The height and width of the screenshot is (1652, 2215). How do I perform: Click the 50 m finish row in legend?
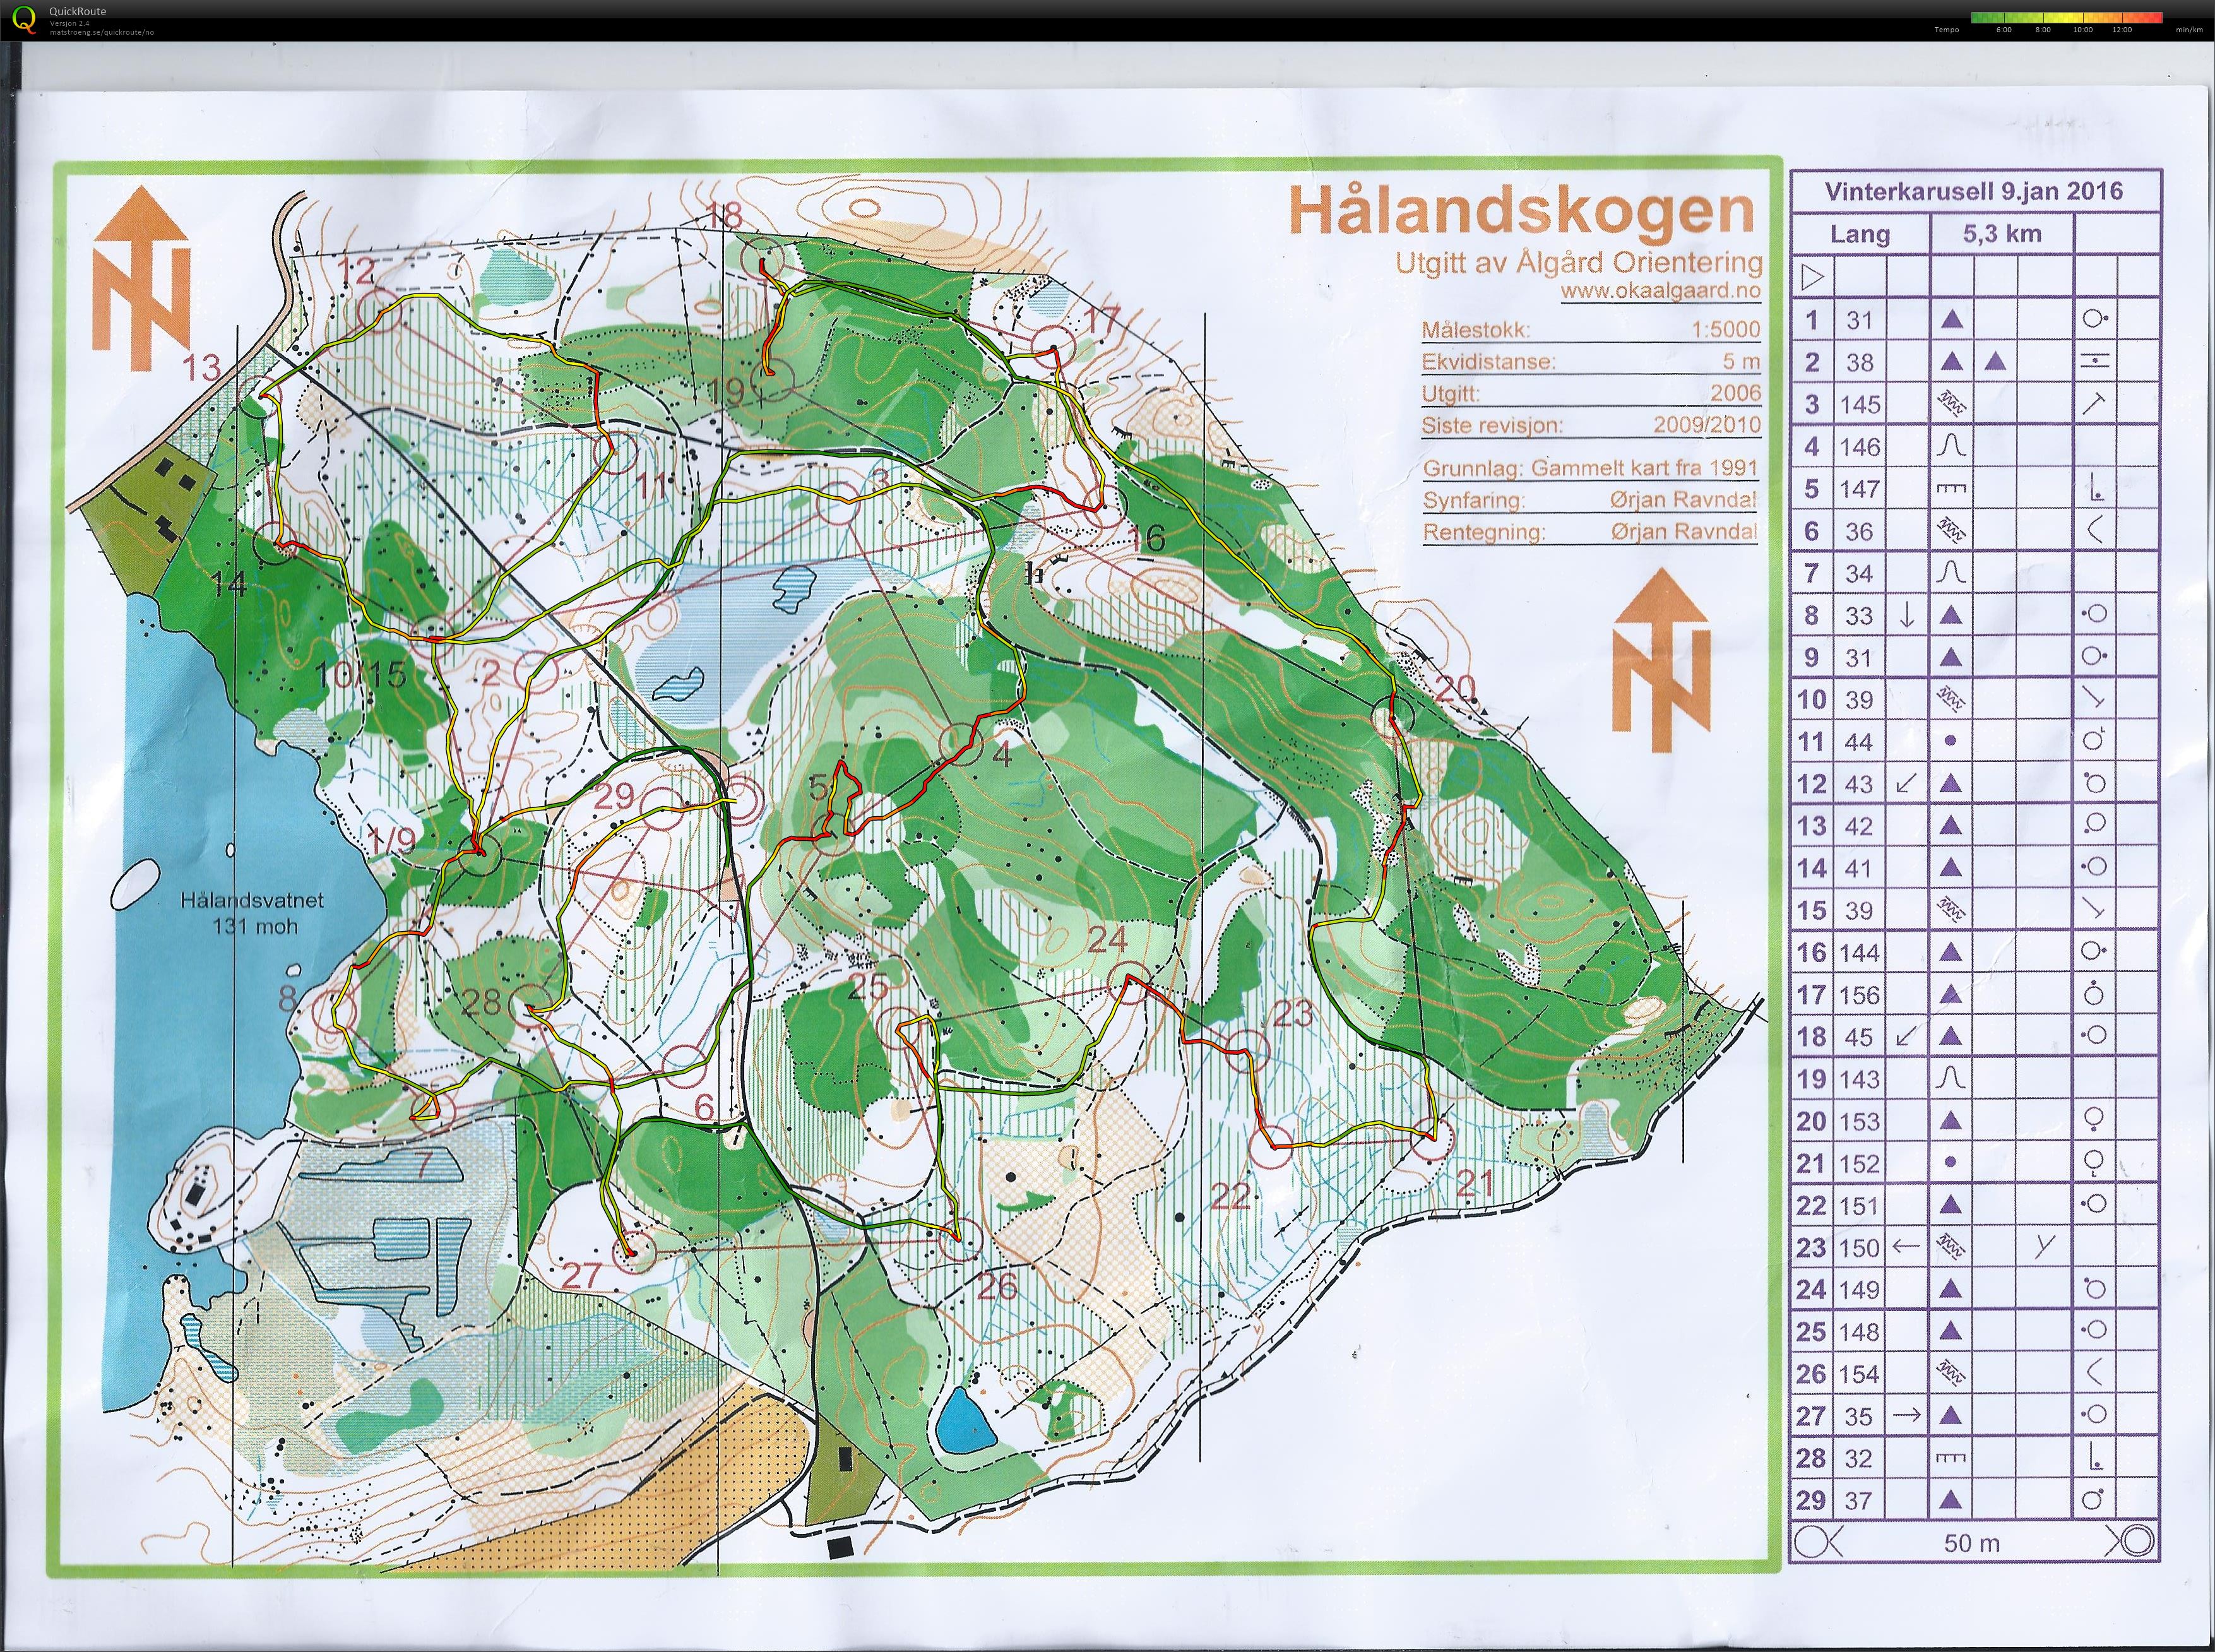coord(1972,1543)
